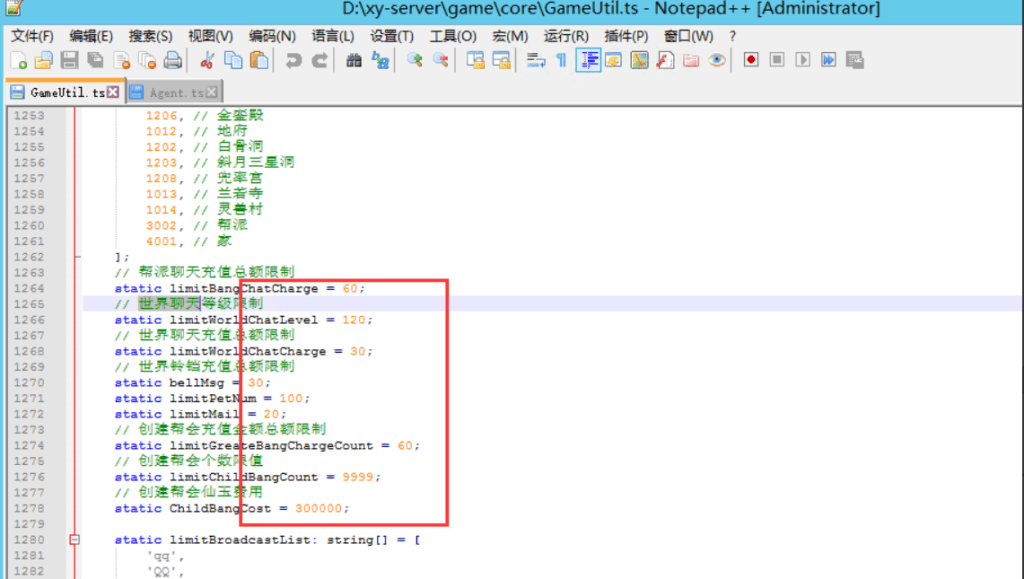The height and width of the screenshot is (579, 1024).
Task: Toggle show all characters pilcrow button
Action: point(562,60)
